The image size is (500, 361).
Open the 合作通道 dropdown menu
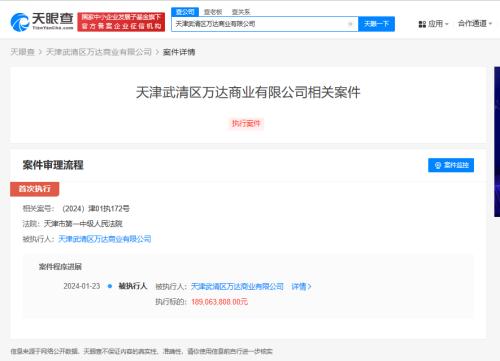[x=475, y=23]
